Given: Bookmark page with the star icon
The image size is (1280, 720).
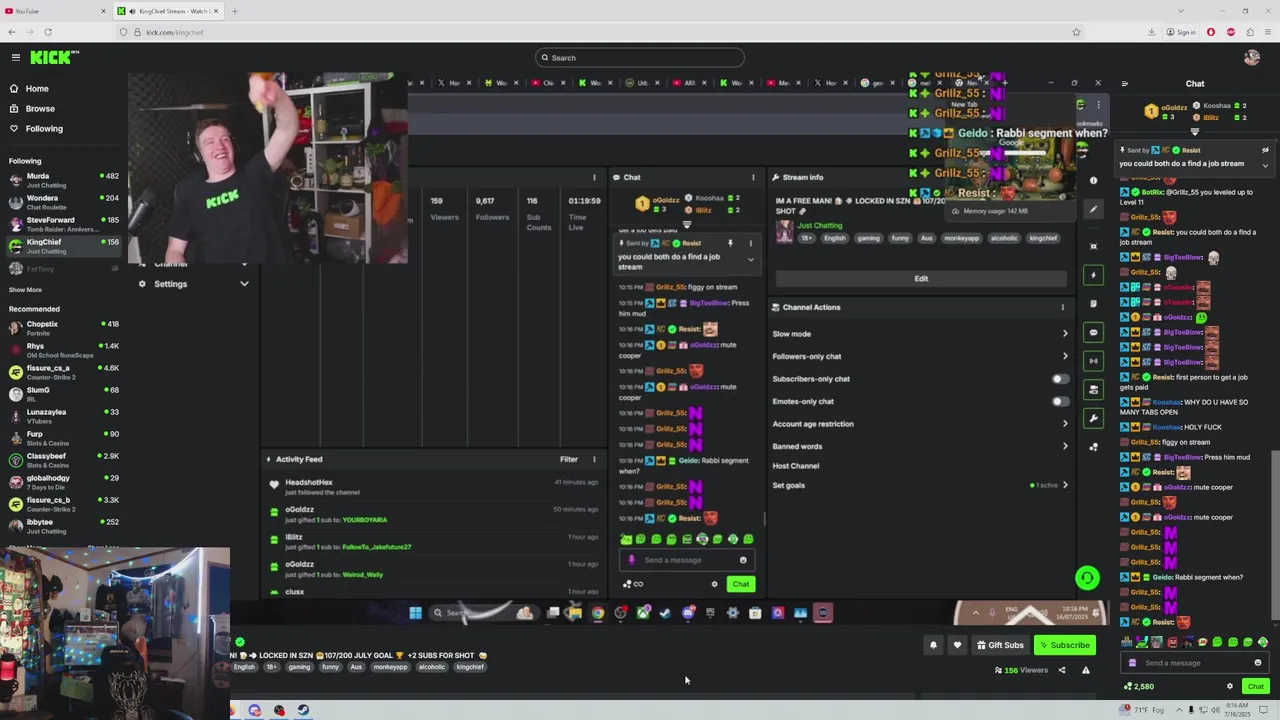Looking at the screenshot, I should tap(1076, 32).
